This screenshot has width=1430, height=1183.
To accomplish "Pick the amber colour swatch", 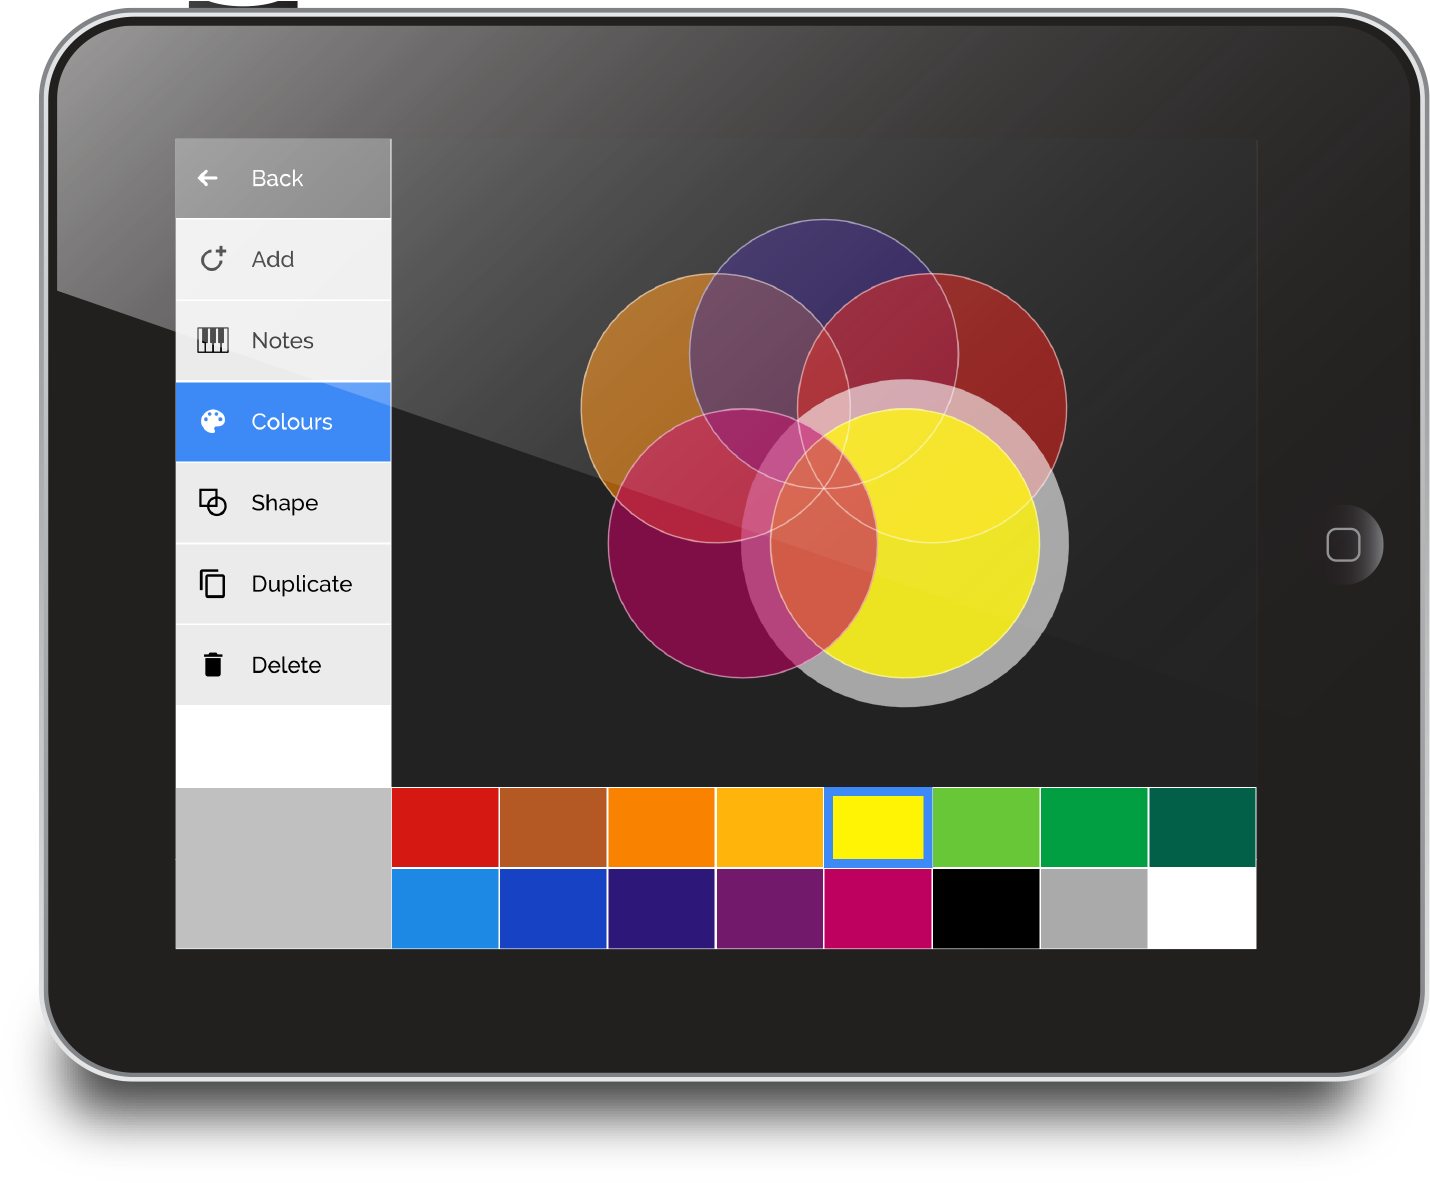I will point(769,827).
